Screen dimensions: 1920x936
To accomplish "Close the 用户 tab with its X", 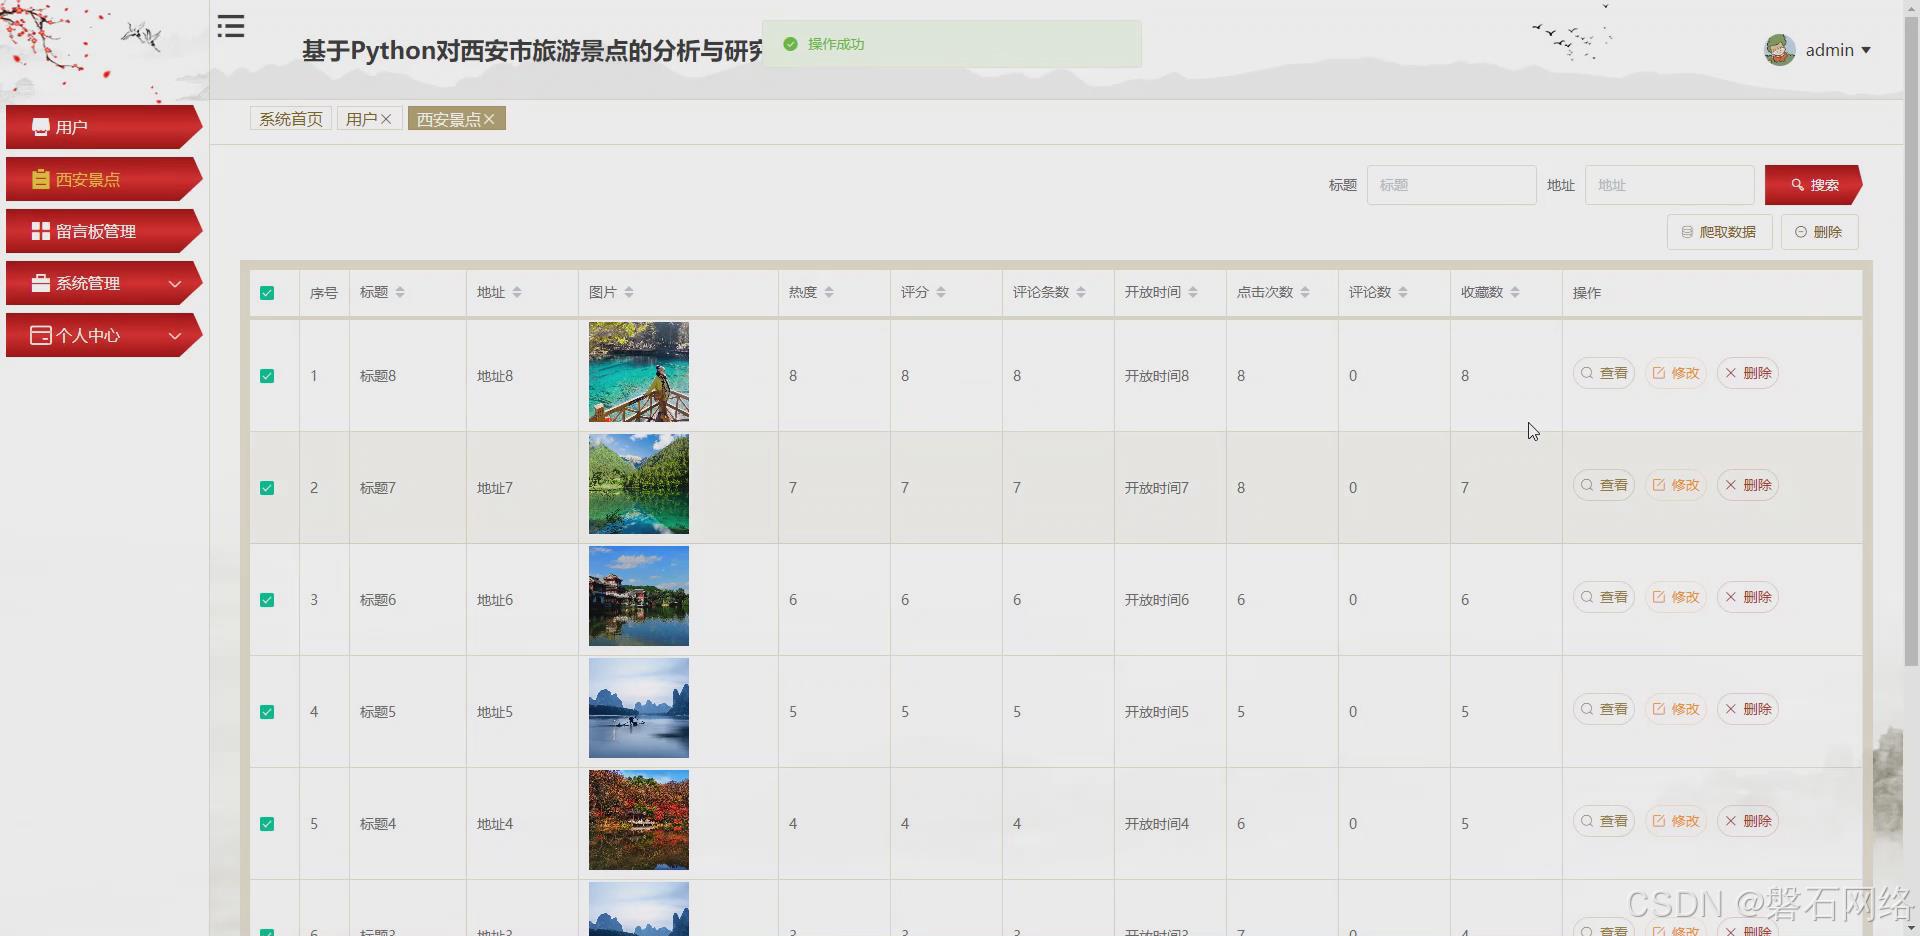I will (x=386, y=119).
